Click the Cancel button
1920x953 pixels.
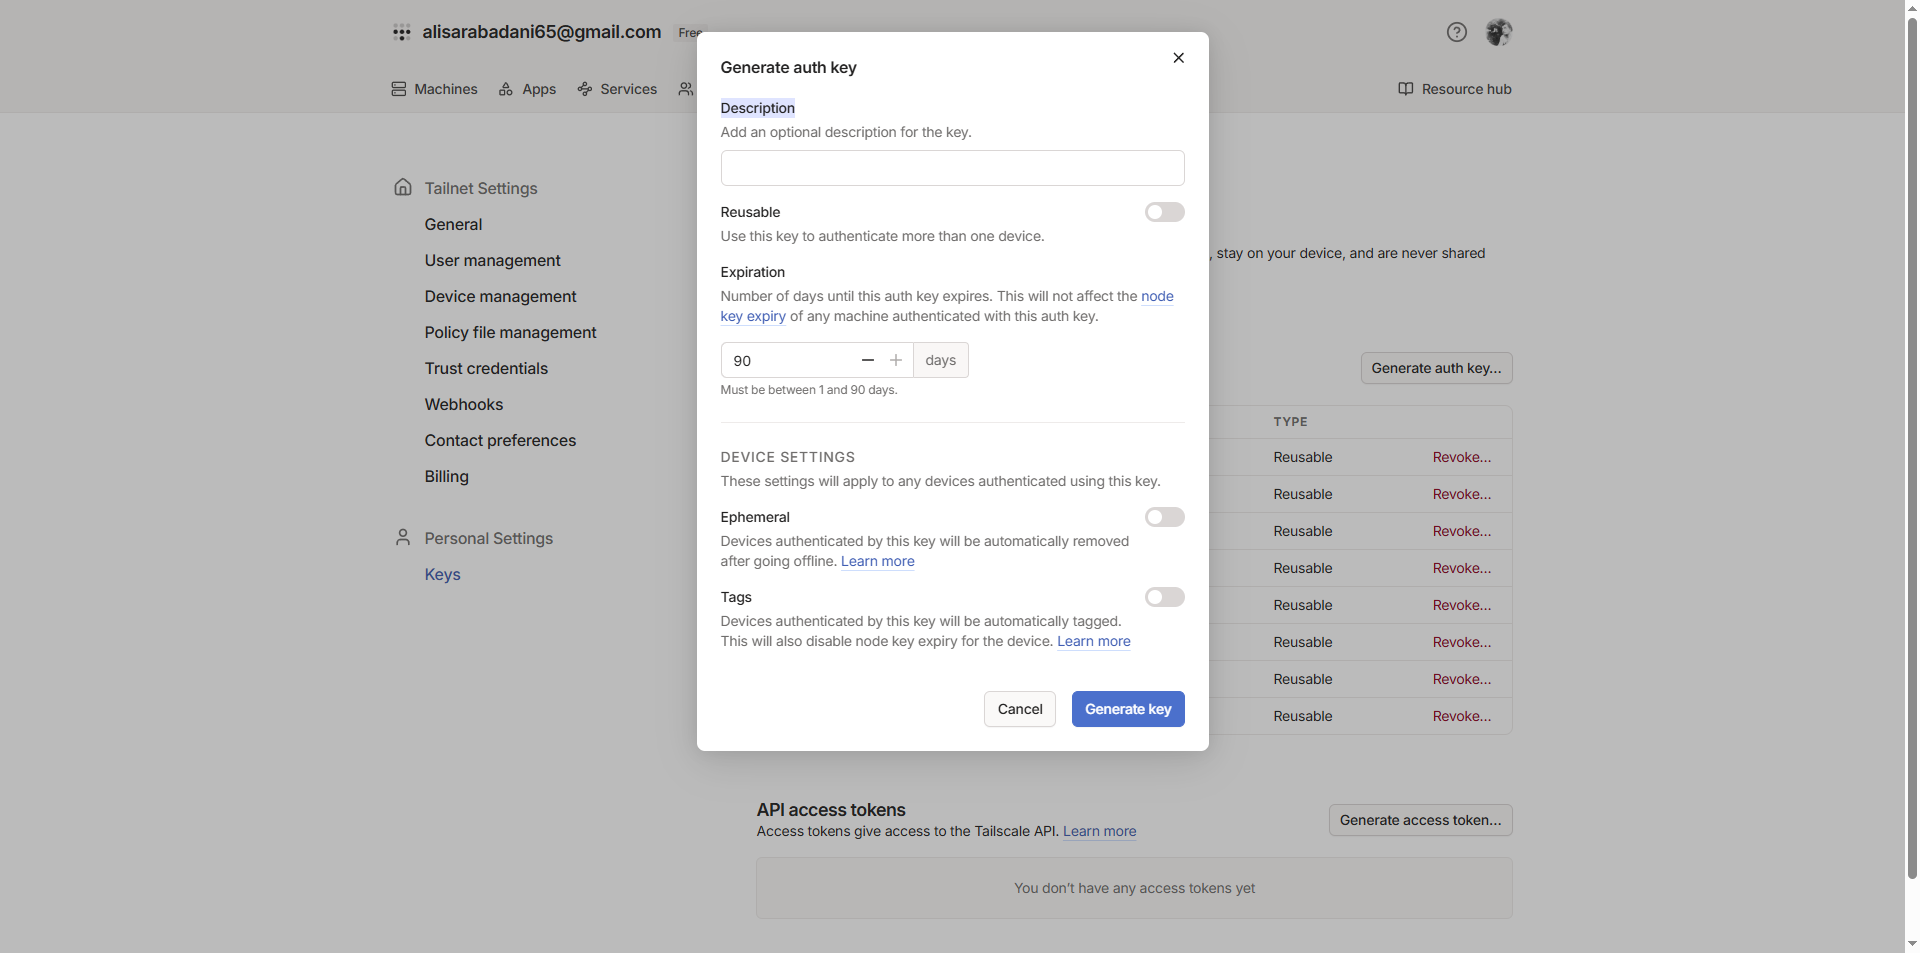pyautogui.click(x=1020, y=709)
